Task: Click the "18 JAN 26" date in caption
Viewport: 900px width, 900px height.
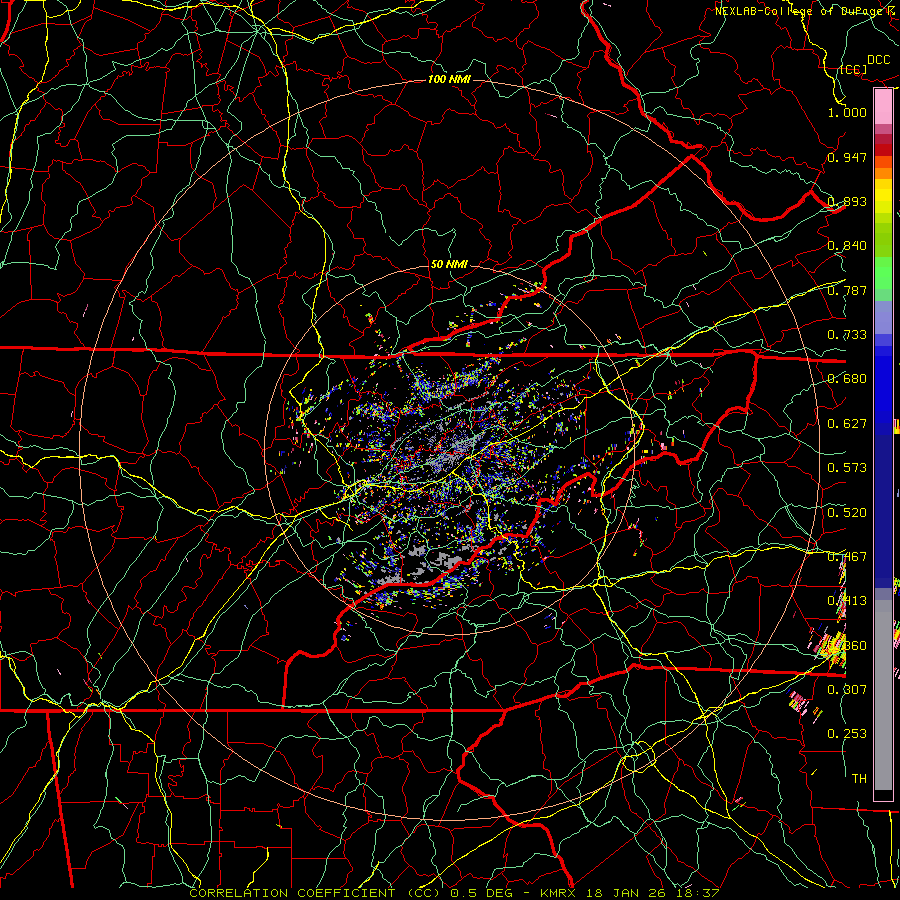Action: click(x=626, y=893)
